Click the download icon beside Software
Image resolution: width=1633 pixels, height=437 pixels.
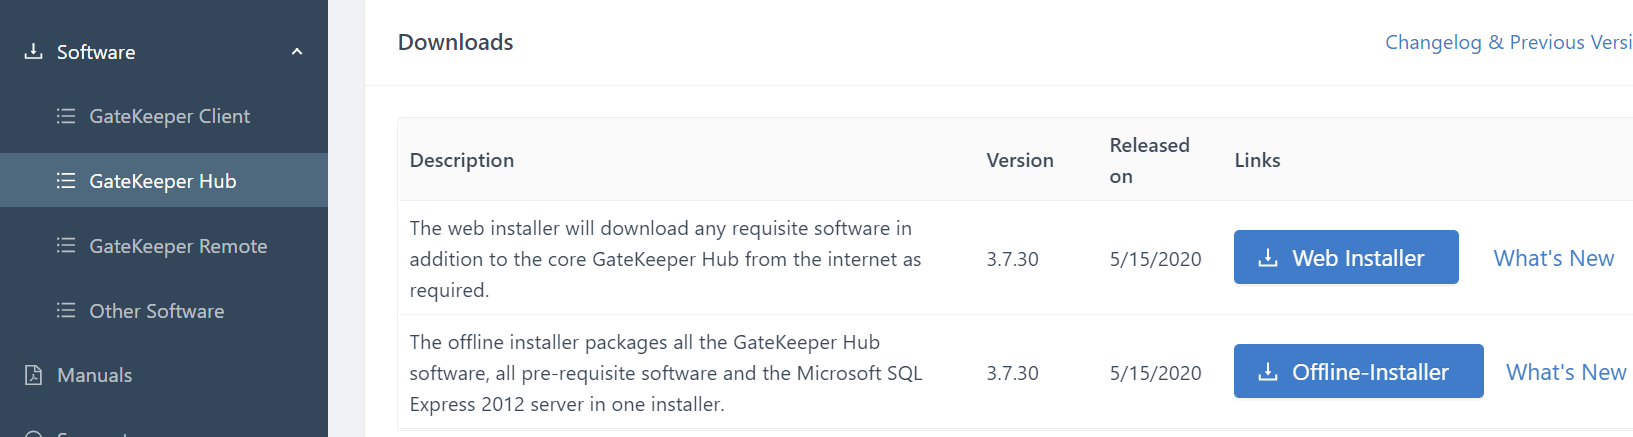(33, 51)
